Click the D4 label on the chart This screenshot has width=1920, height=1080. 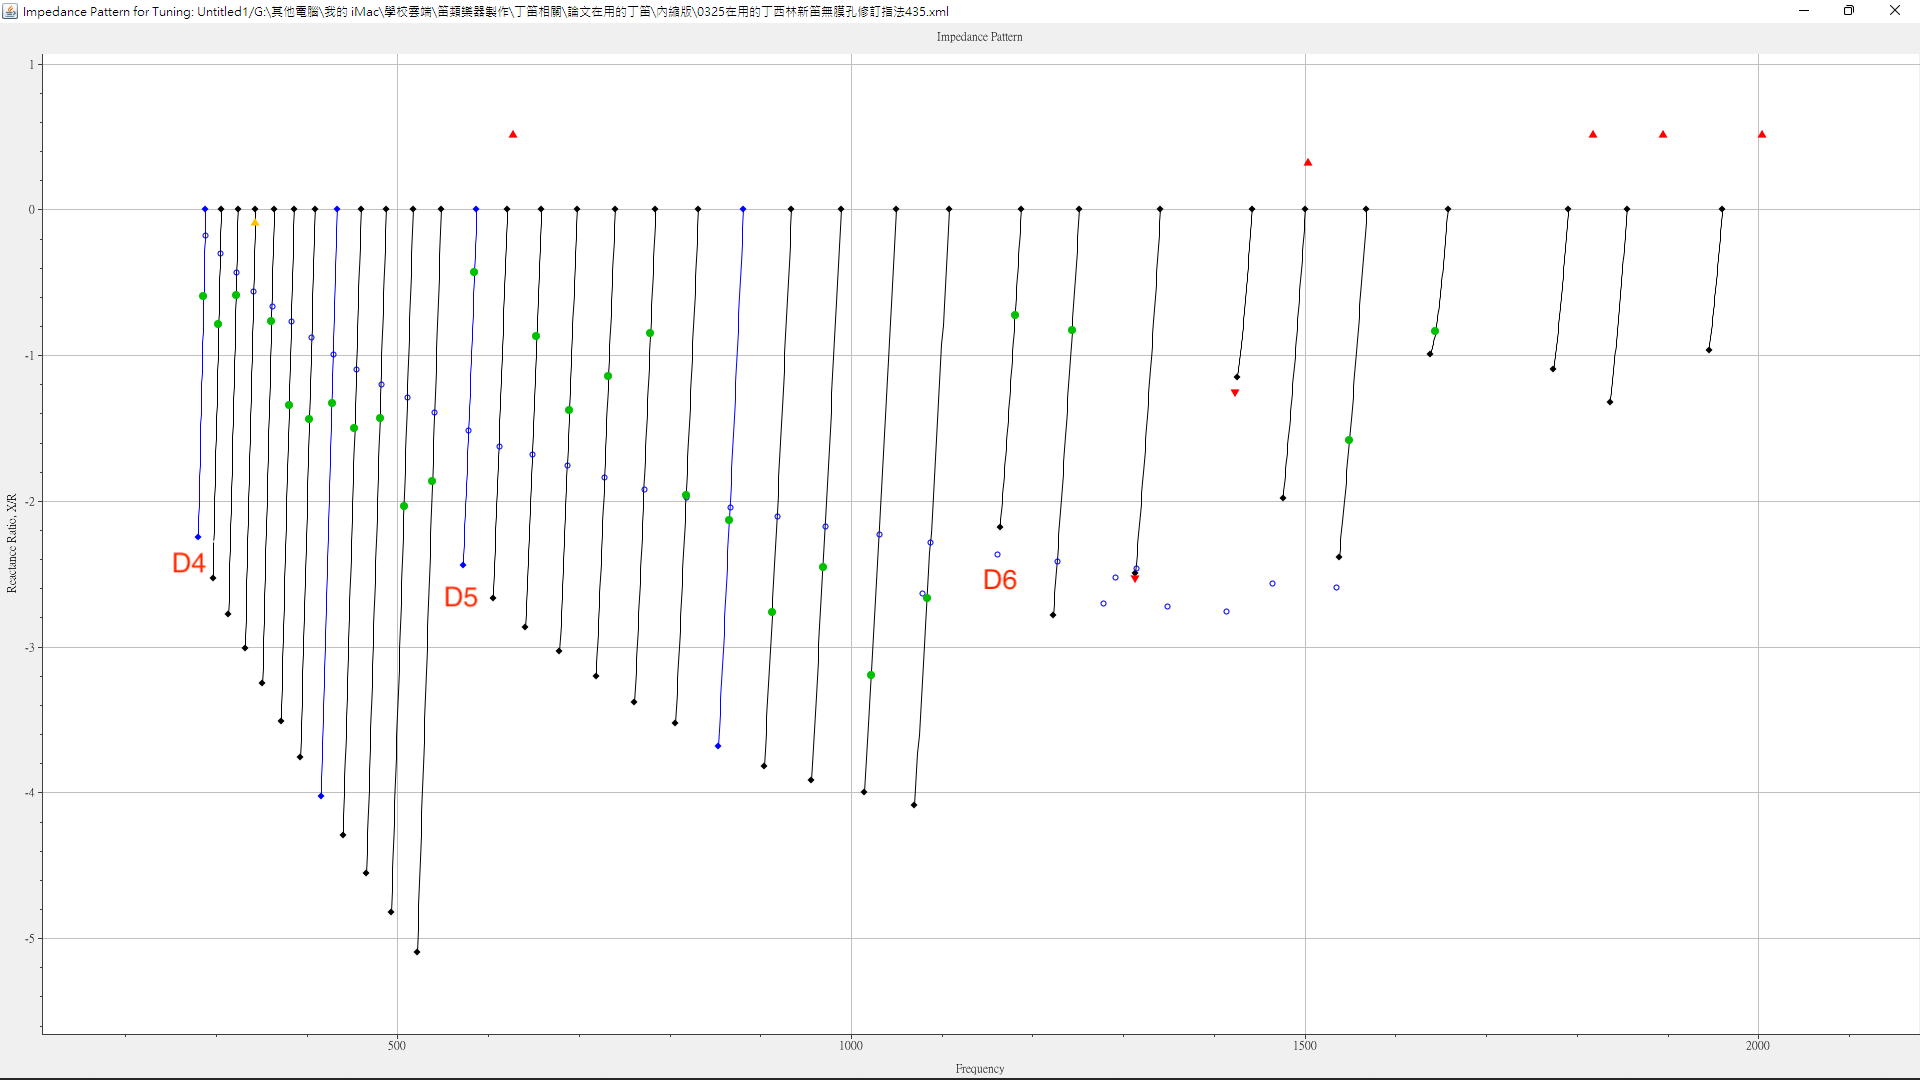coord(188,562)
